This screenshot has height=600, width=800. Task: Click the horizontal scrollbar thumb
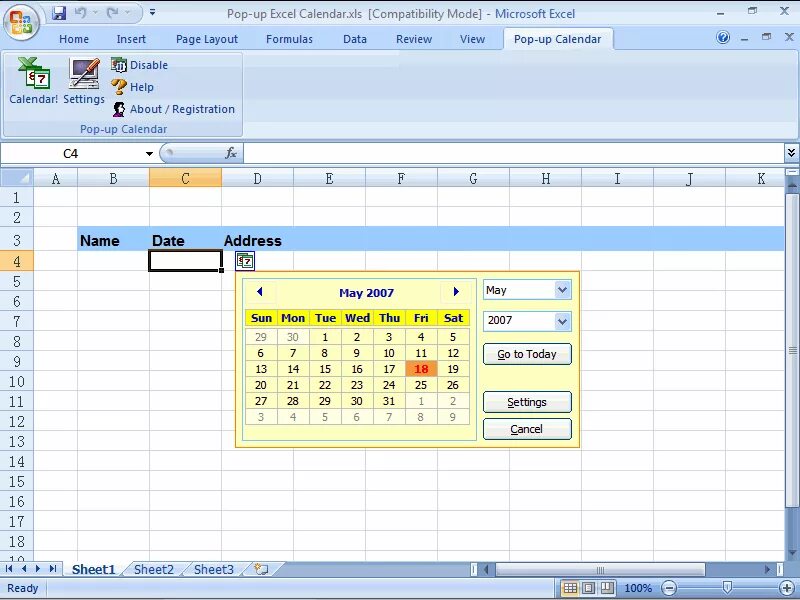[600, 569]
